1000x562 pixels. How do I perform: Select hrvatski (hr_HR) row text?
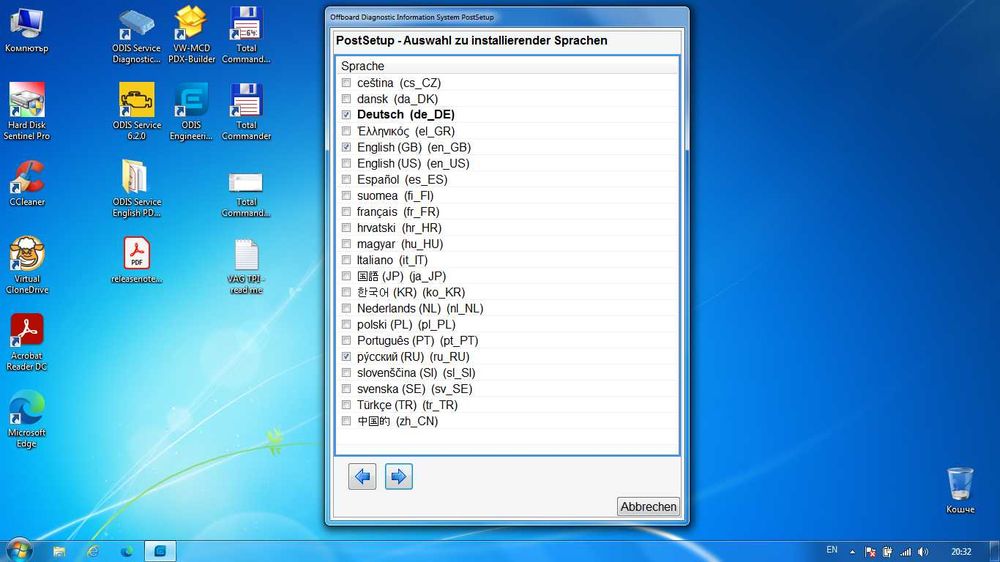[399, 228]
